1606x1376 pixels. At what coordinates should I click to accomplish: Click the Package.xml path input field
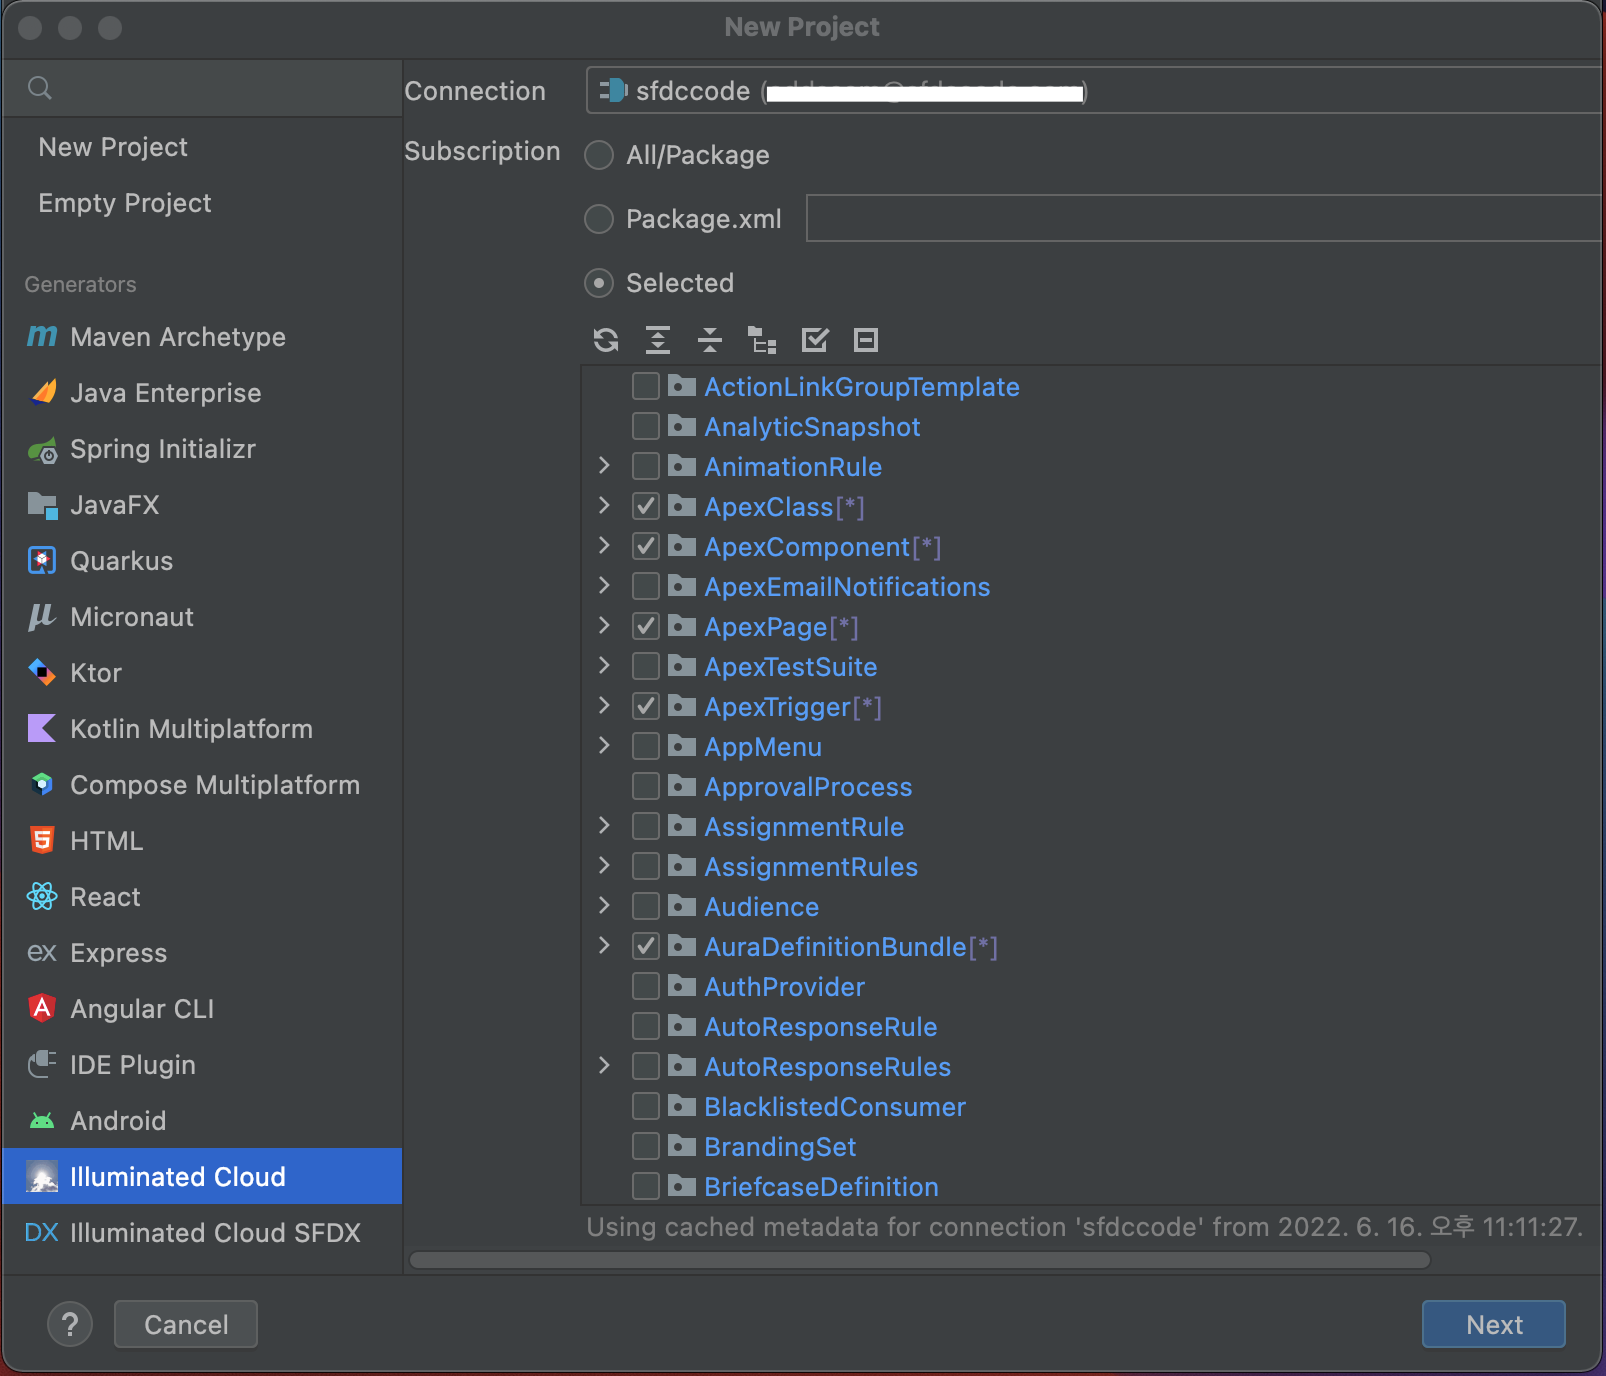[1204, 218]
